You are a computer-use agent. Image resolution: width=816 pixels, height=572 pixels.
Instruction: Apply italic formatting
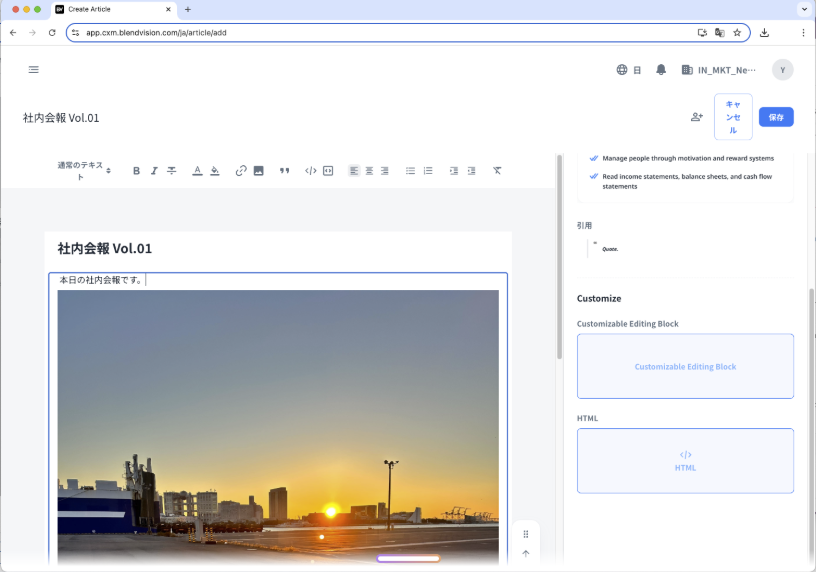point(154,171)
